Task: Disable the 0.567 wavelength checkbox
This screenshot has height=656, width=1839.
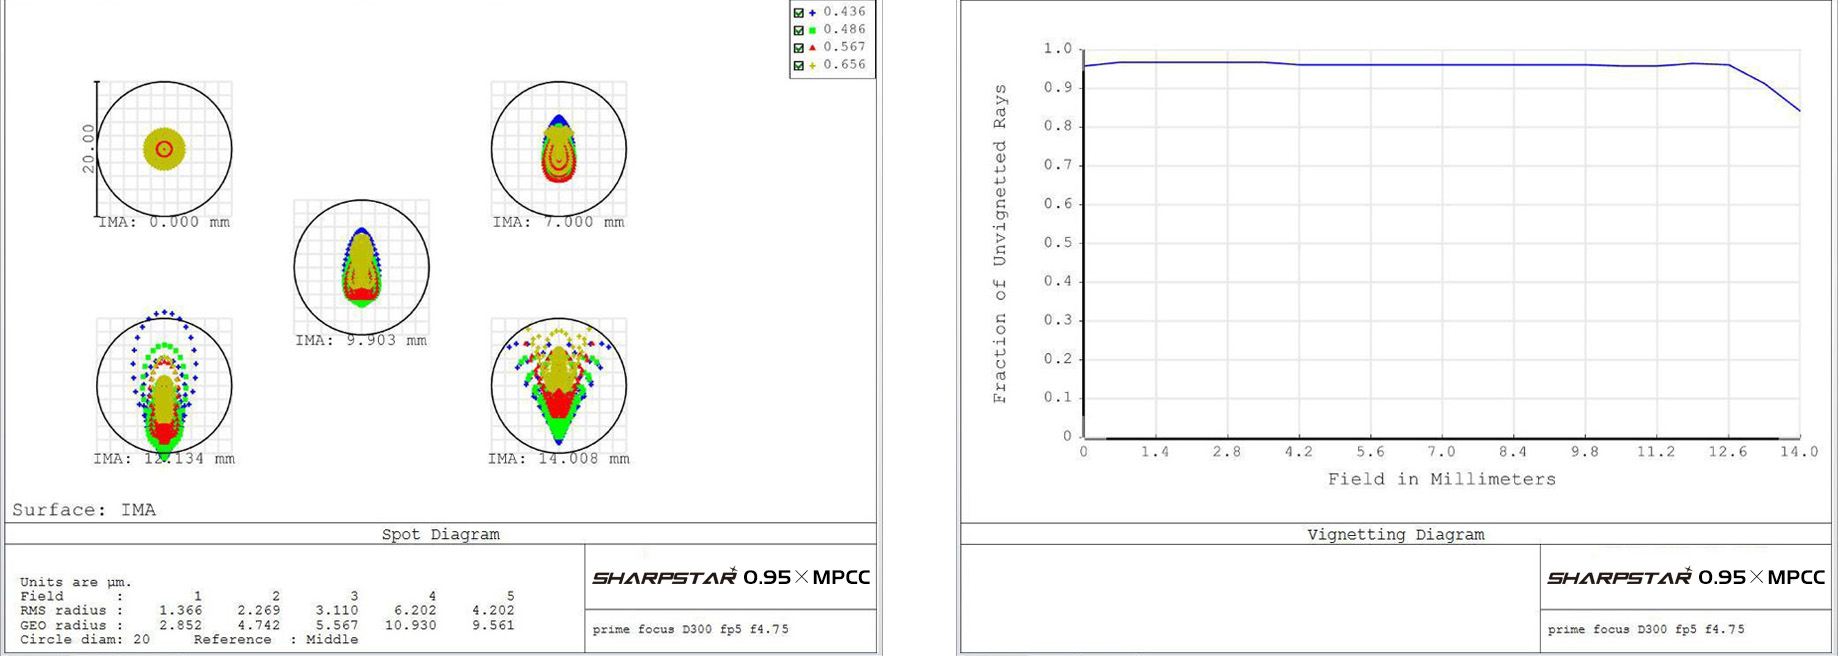Action: pyautogui.click(x=798, y=47)
